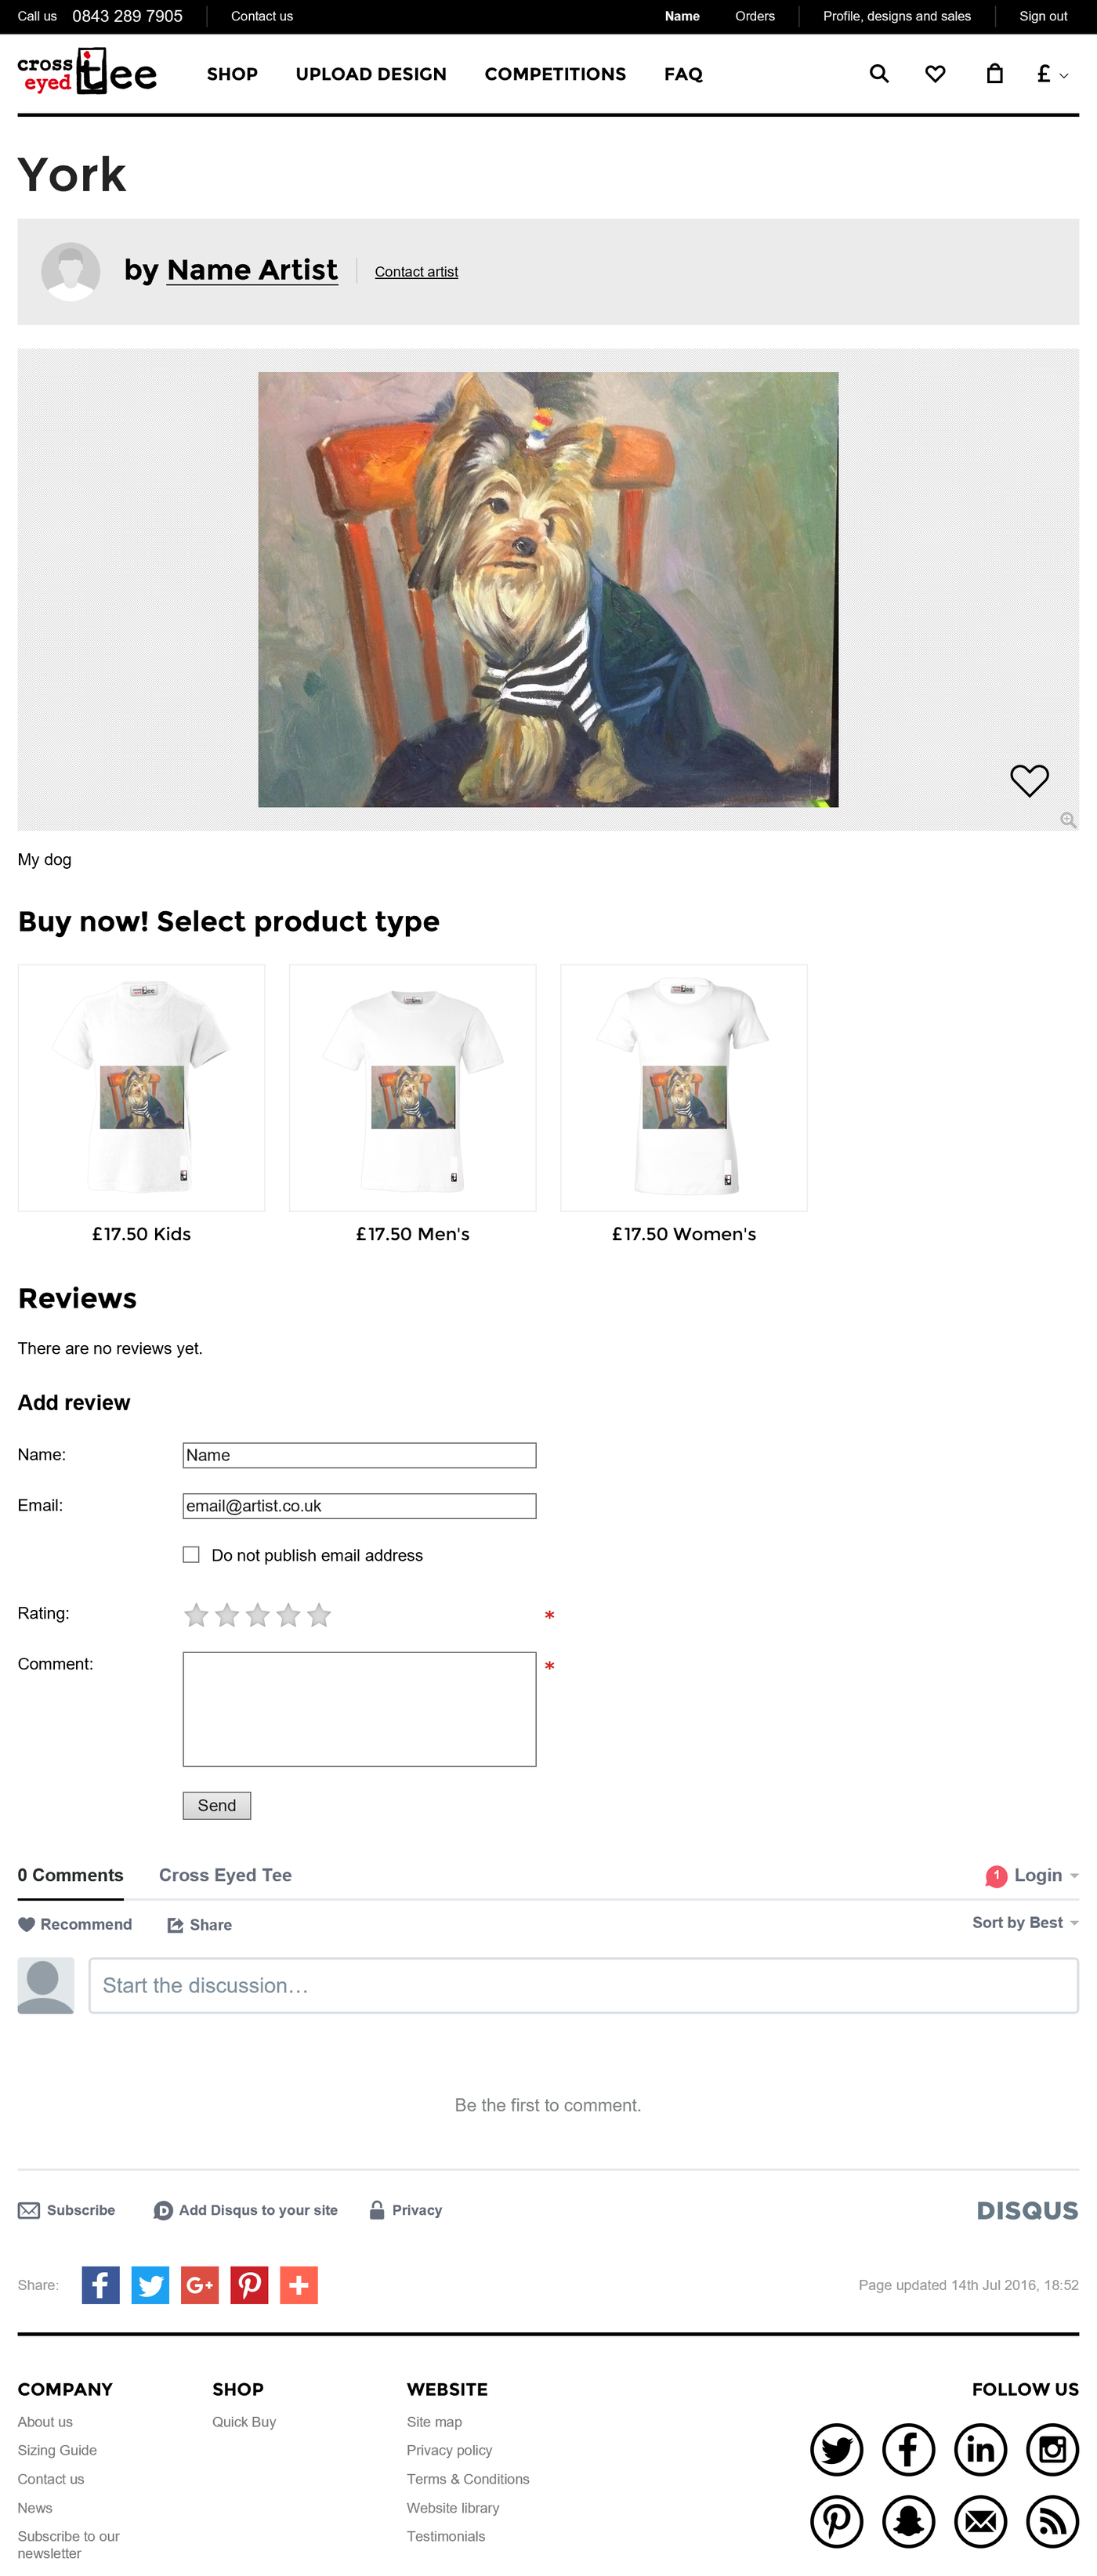Select the Men's t-shirt thumbnail
Screen dimensions: 1097x2576
point(412,1088)
